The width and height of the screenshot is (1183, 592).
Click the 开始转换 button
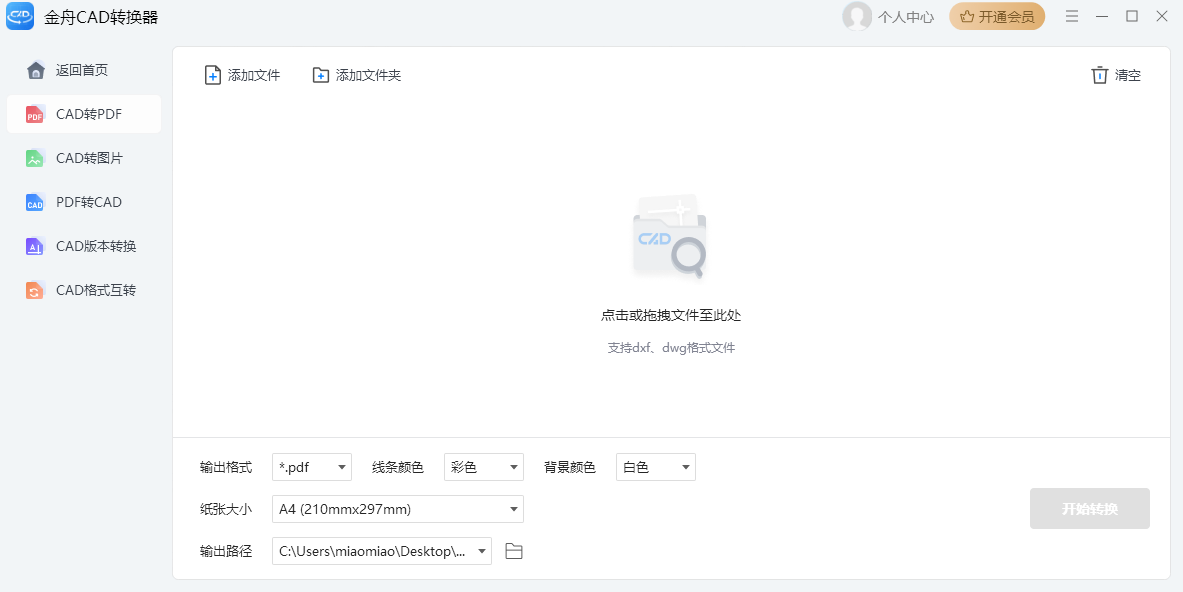pos(1089,509)
